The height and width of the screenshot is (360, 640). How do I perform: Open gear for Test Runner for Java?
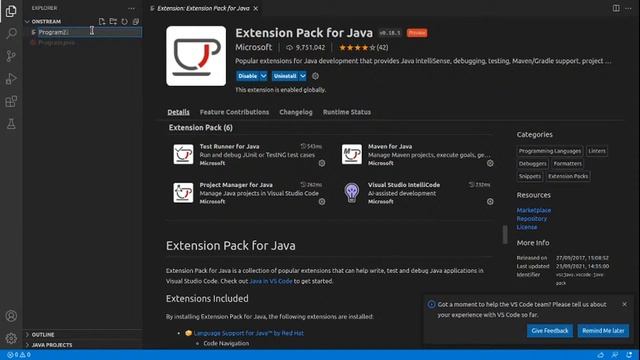pyautogui.click(x=322, y=163)
